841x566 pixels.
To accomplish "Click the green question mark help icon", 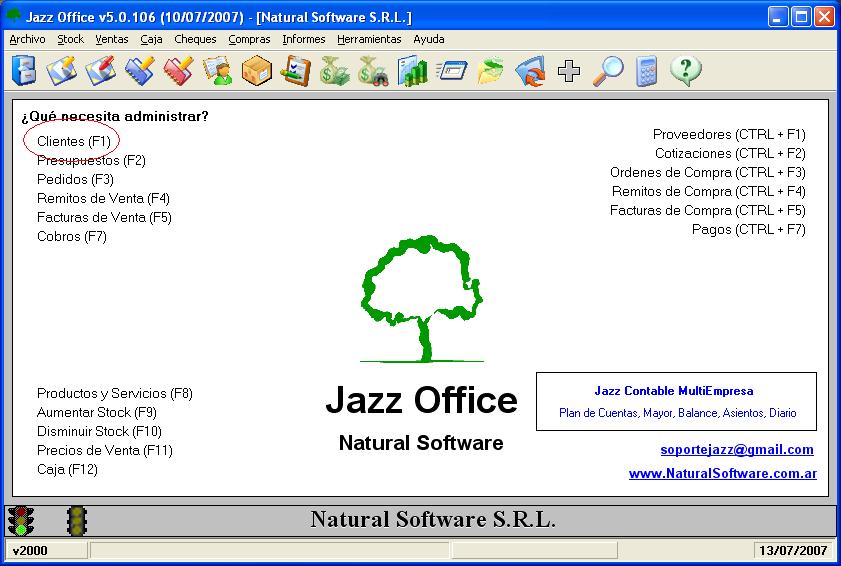I will point(685,70).
